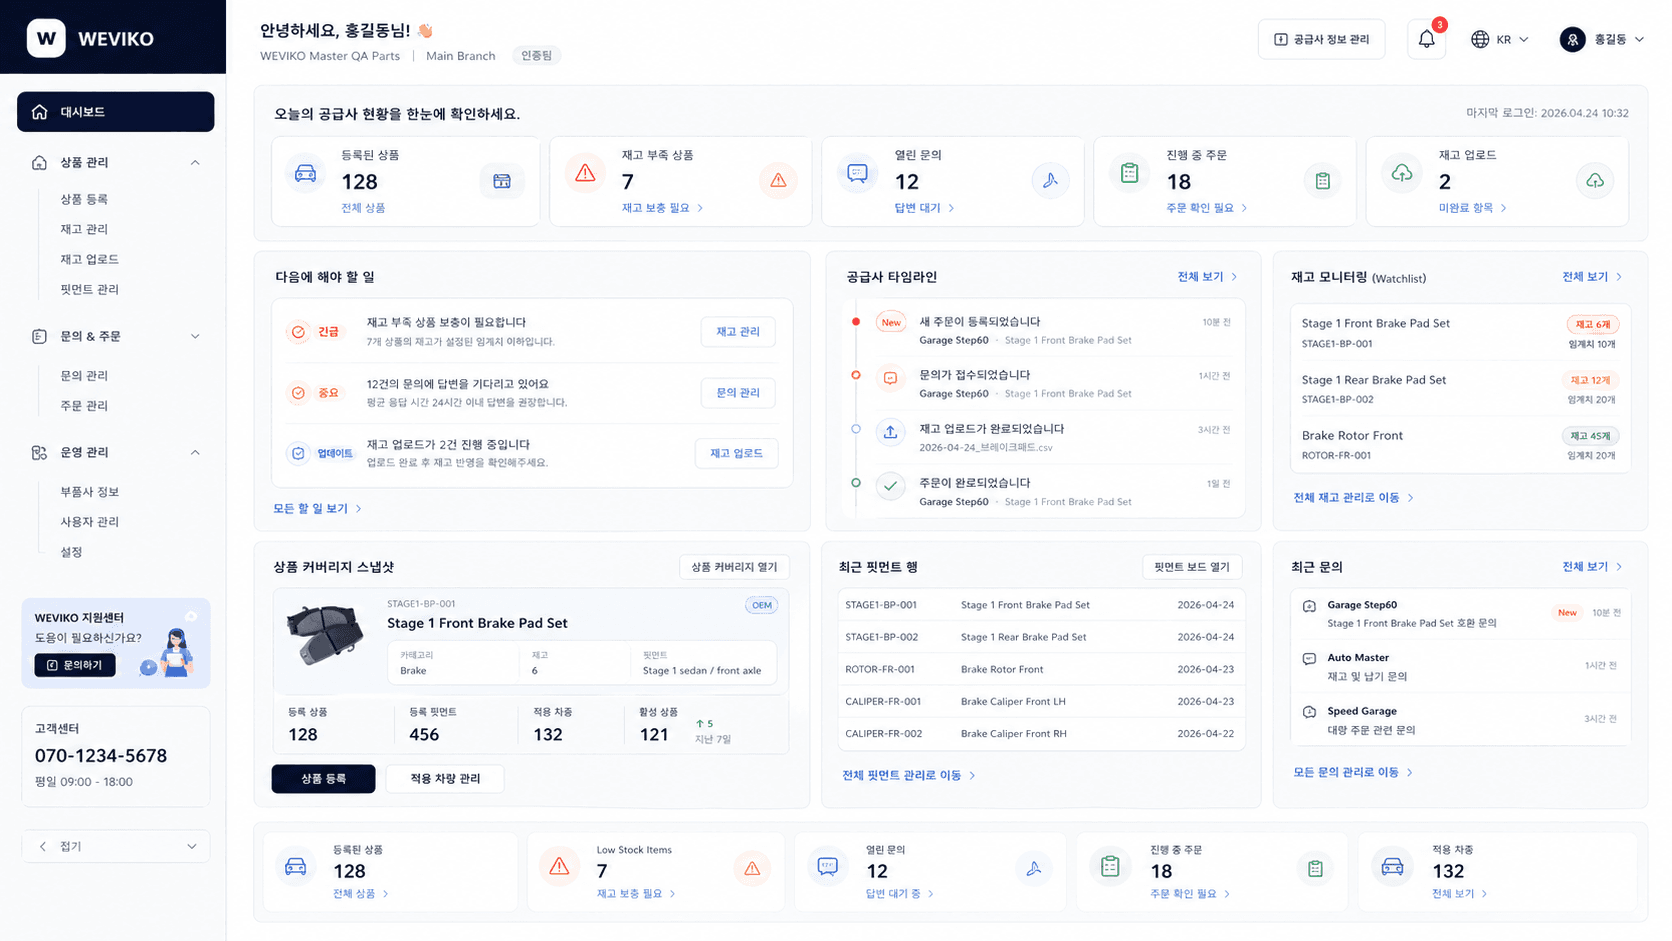
Task: Click the WEVIKO logo icon
Action: coord(46,38)
